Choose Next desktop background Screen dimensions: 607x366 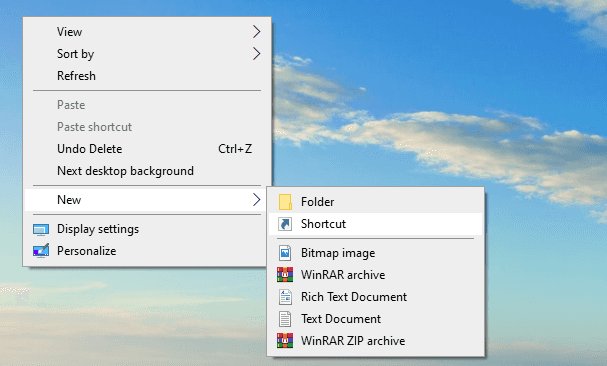coord(147,171)
